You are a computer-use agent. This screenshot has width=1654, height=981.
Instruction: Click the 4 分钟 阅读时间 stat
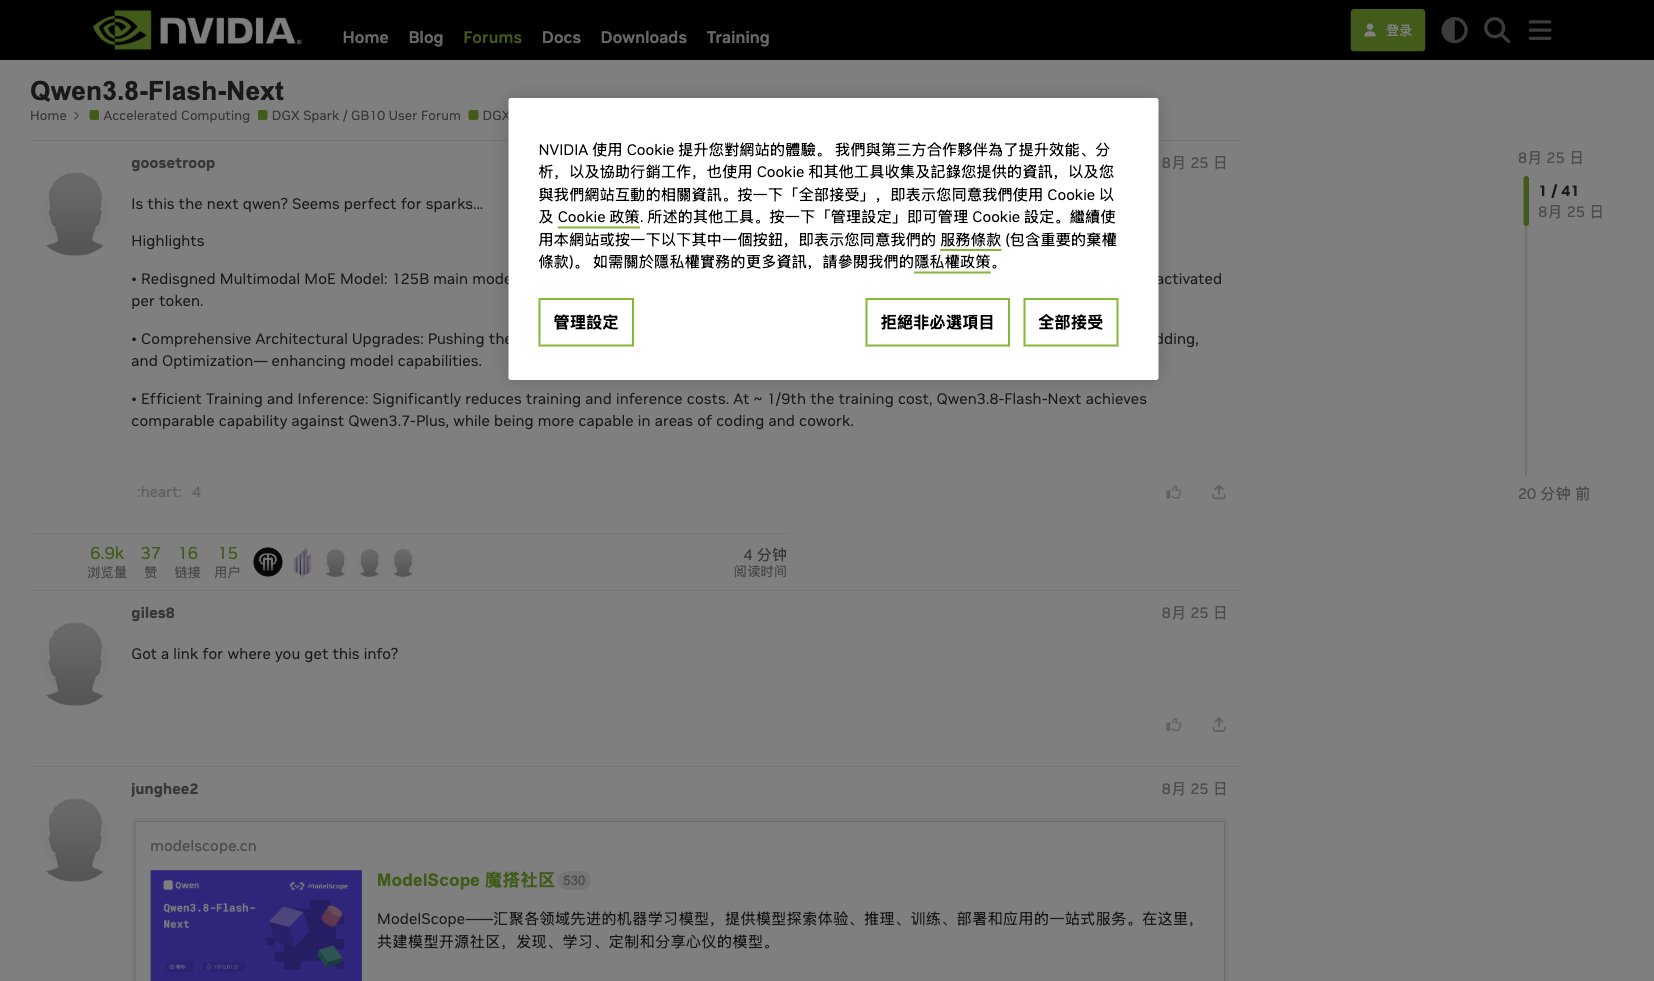761,562
